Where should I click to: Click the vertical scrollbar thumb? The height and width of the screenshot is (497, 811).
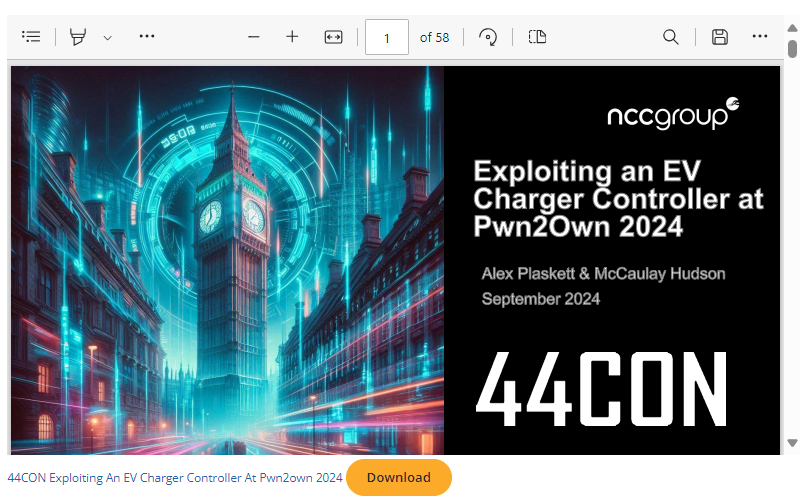coord(792,49)
